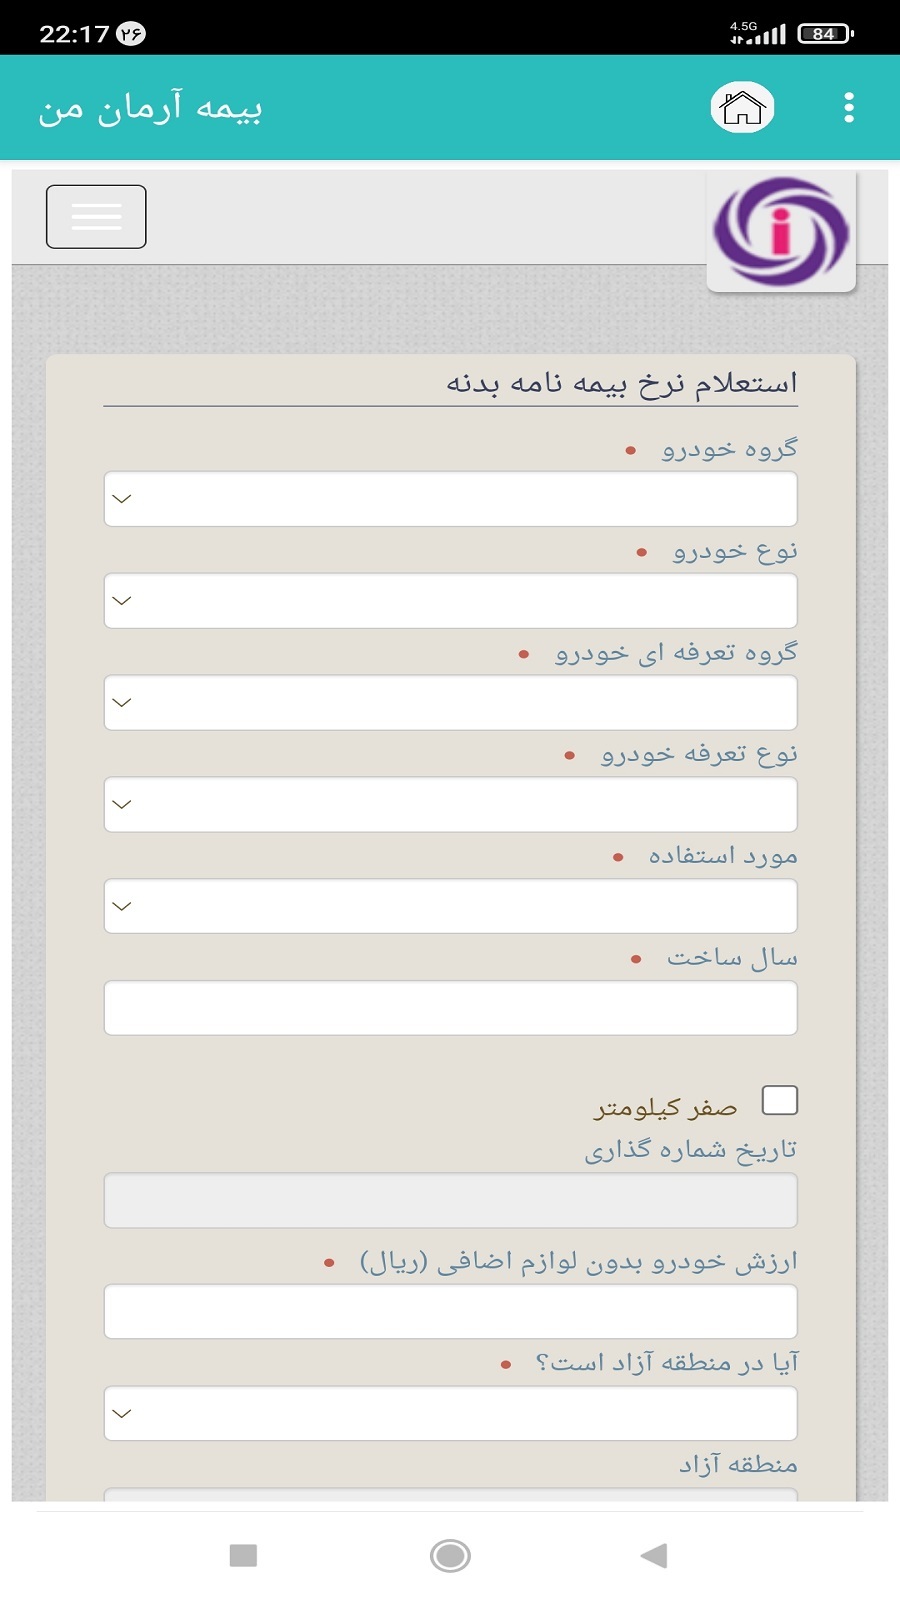Open the آیا در منطقه آزاد است؟ selector
The image size is (900, 1600).
[449, 1413]
